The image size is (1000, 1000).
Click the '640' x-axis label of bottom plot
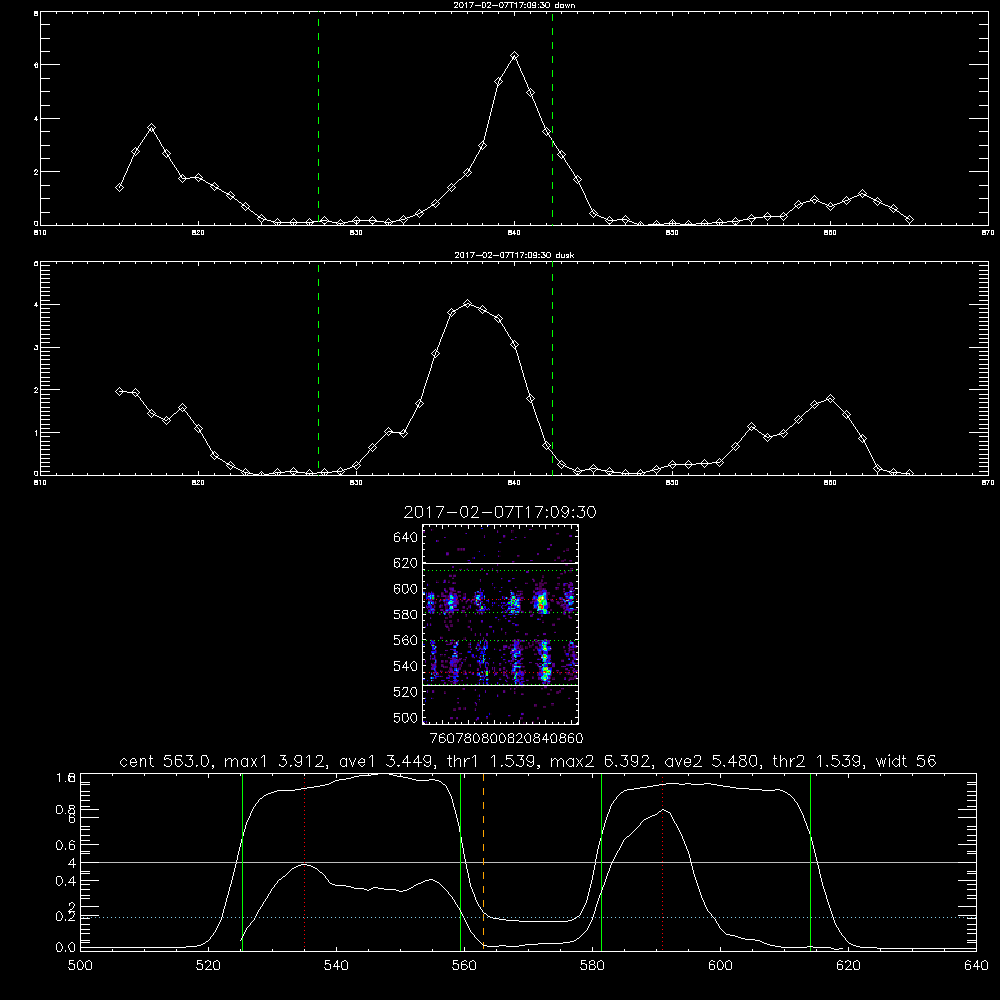click(976, 966)
